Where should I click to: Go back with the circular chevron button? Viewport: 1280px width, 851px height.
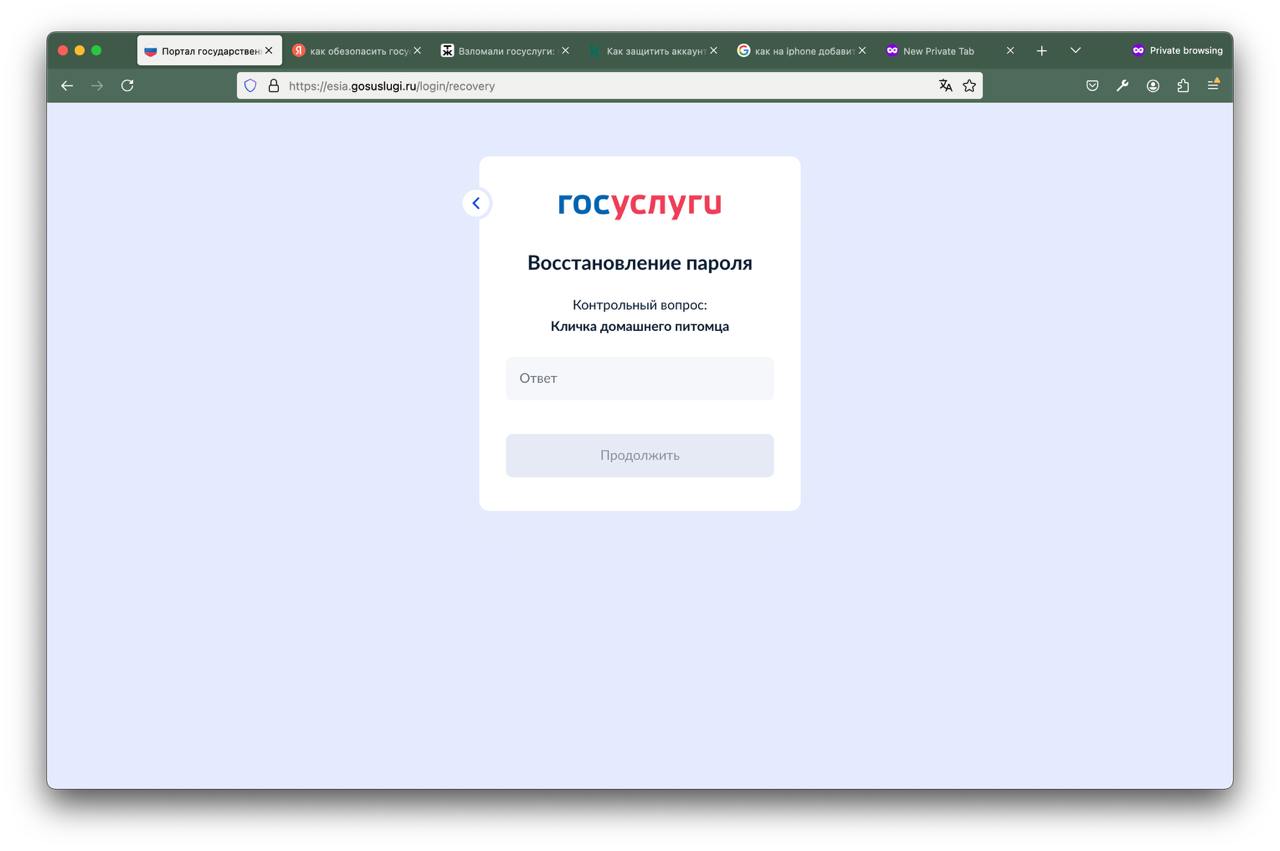[476, 203]
